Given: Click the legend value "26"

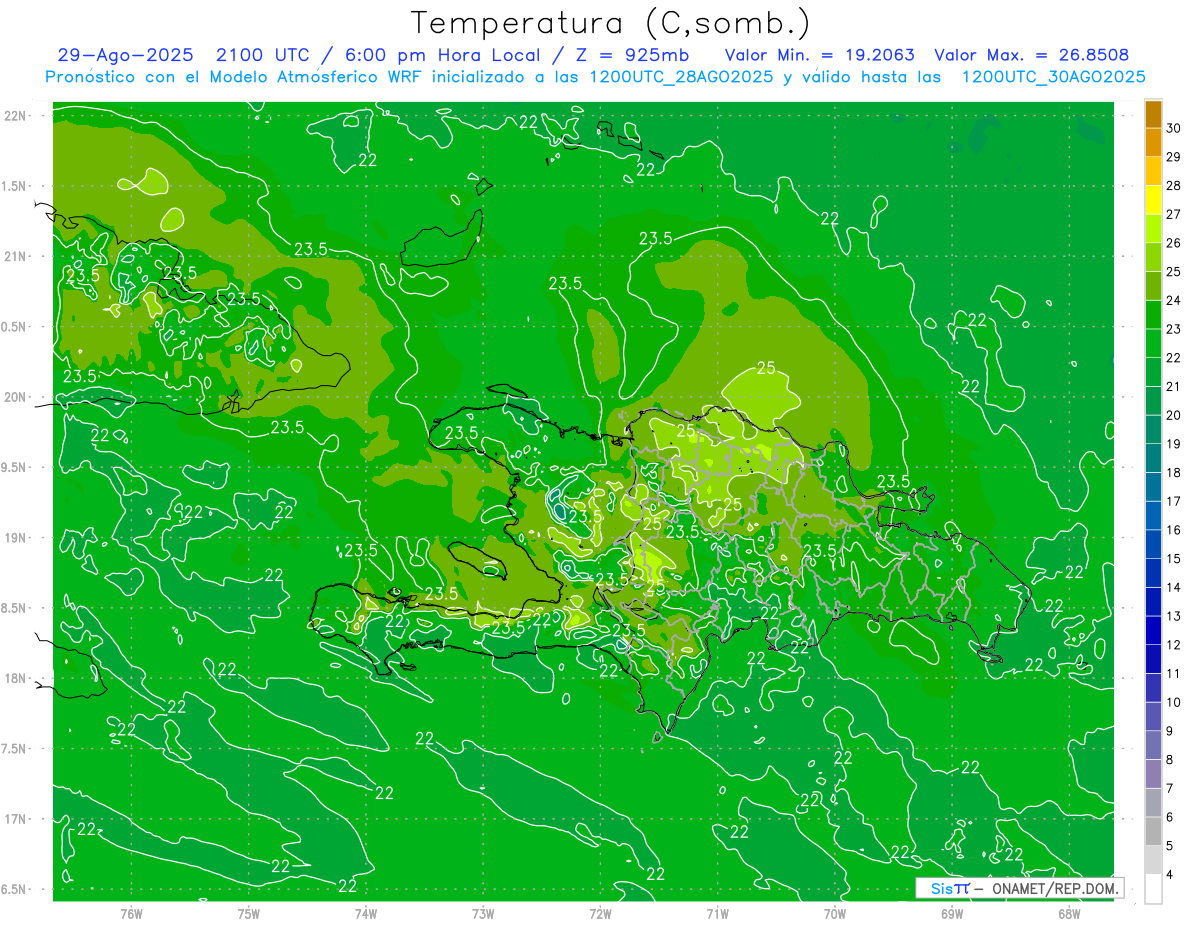Looking at the screenshot, I should point(1175,243).
